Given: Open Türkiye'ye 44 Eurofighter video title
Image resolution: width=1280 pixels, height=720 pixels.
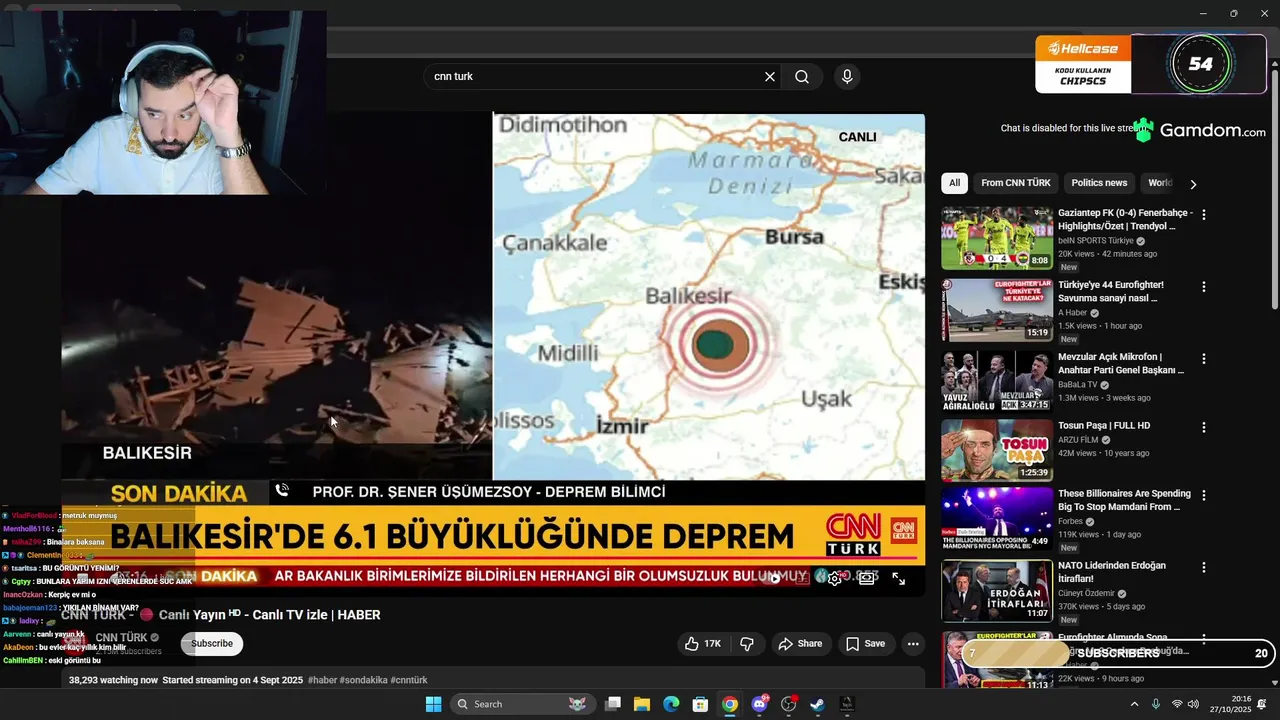Looking at the screenshot, I should pos(1111,291).
